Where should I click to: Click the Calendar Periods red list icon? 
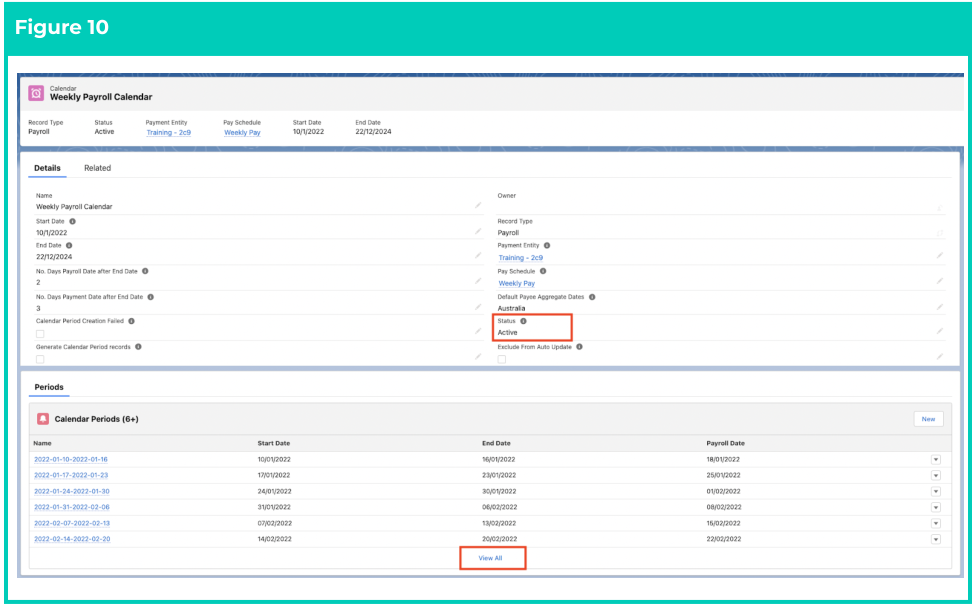click(x=43, y=419)
